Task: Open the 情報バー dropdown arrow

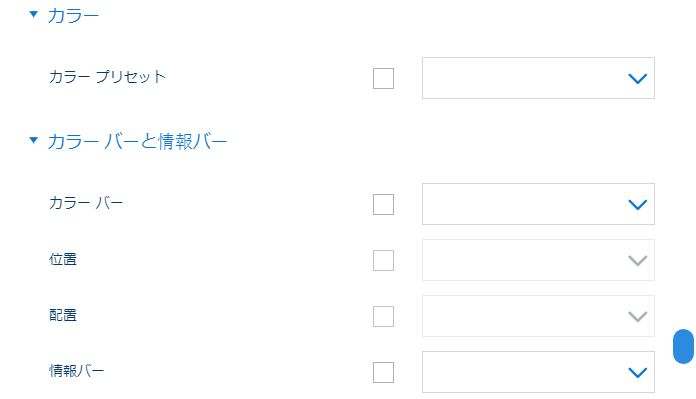Action: point(637,372)
